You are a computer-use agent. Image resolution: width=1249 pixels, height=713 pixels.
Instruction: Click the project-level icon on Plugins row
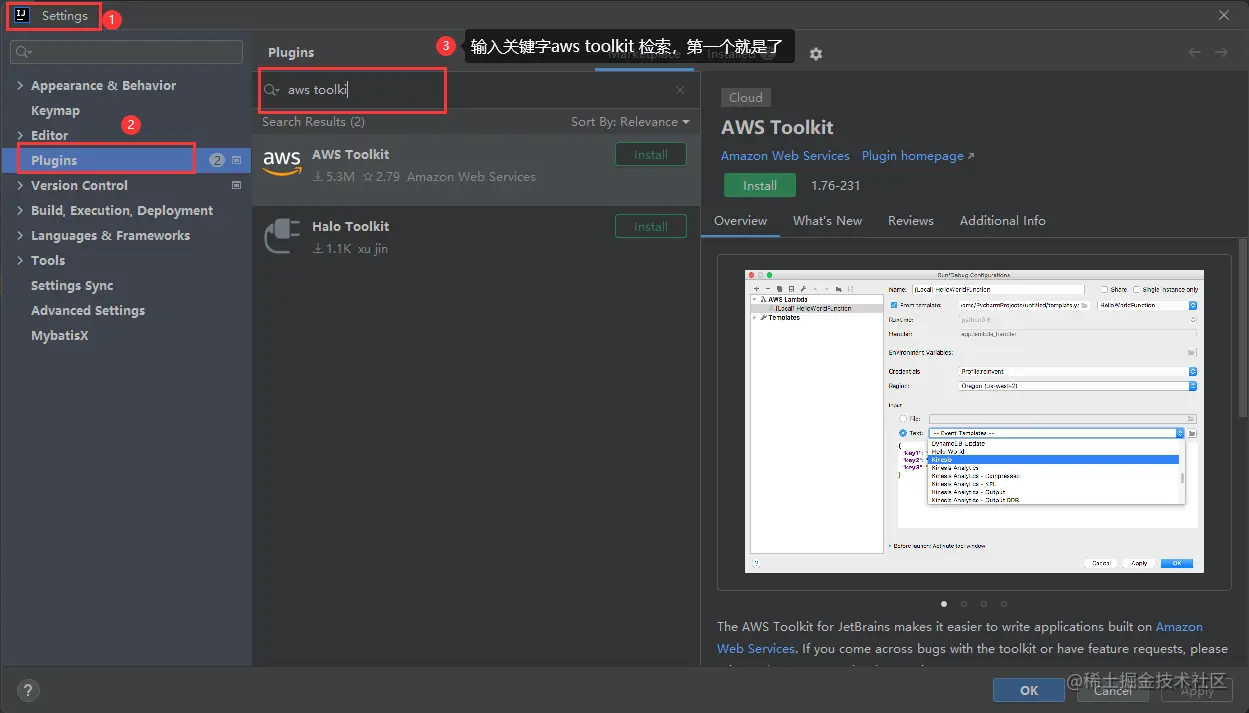[237, 160]
